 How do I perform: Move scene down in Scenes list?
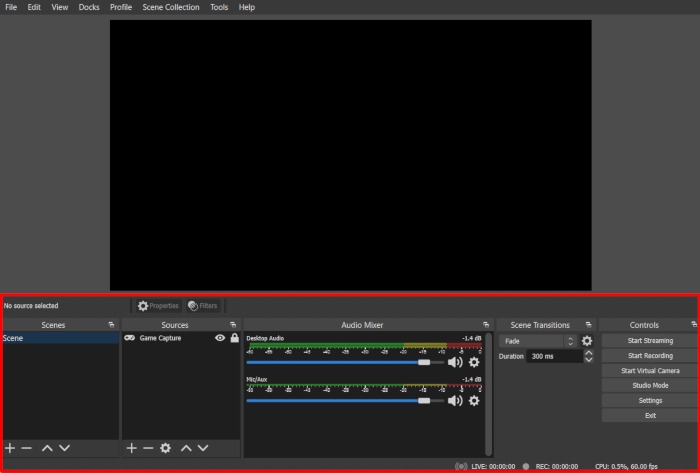pos(65,448)
